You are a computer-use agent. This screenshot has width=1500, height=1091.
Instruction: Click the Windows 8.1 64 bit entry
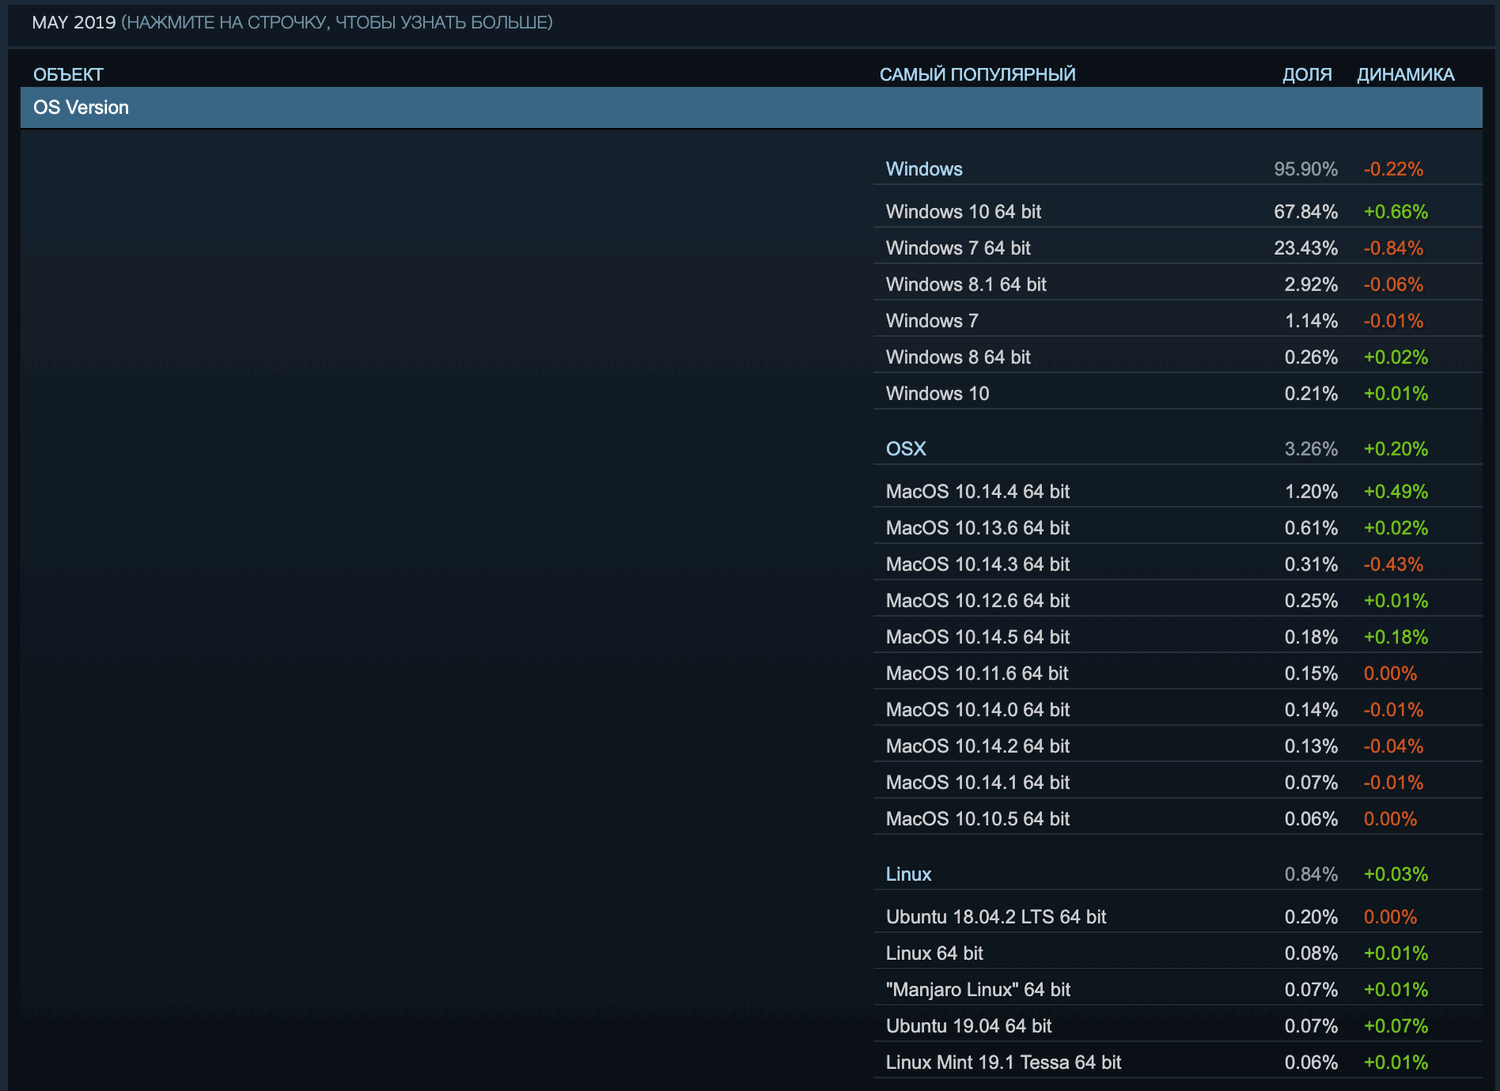point(965,284)
